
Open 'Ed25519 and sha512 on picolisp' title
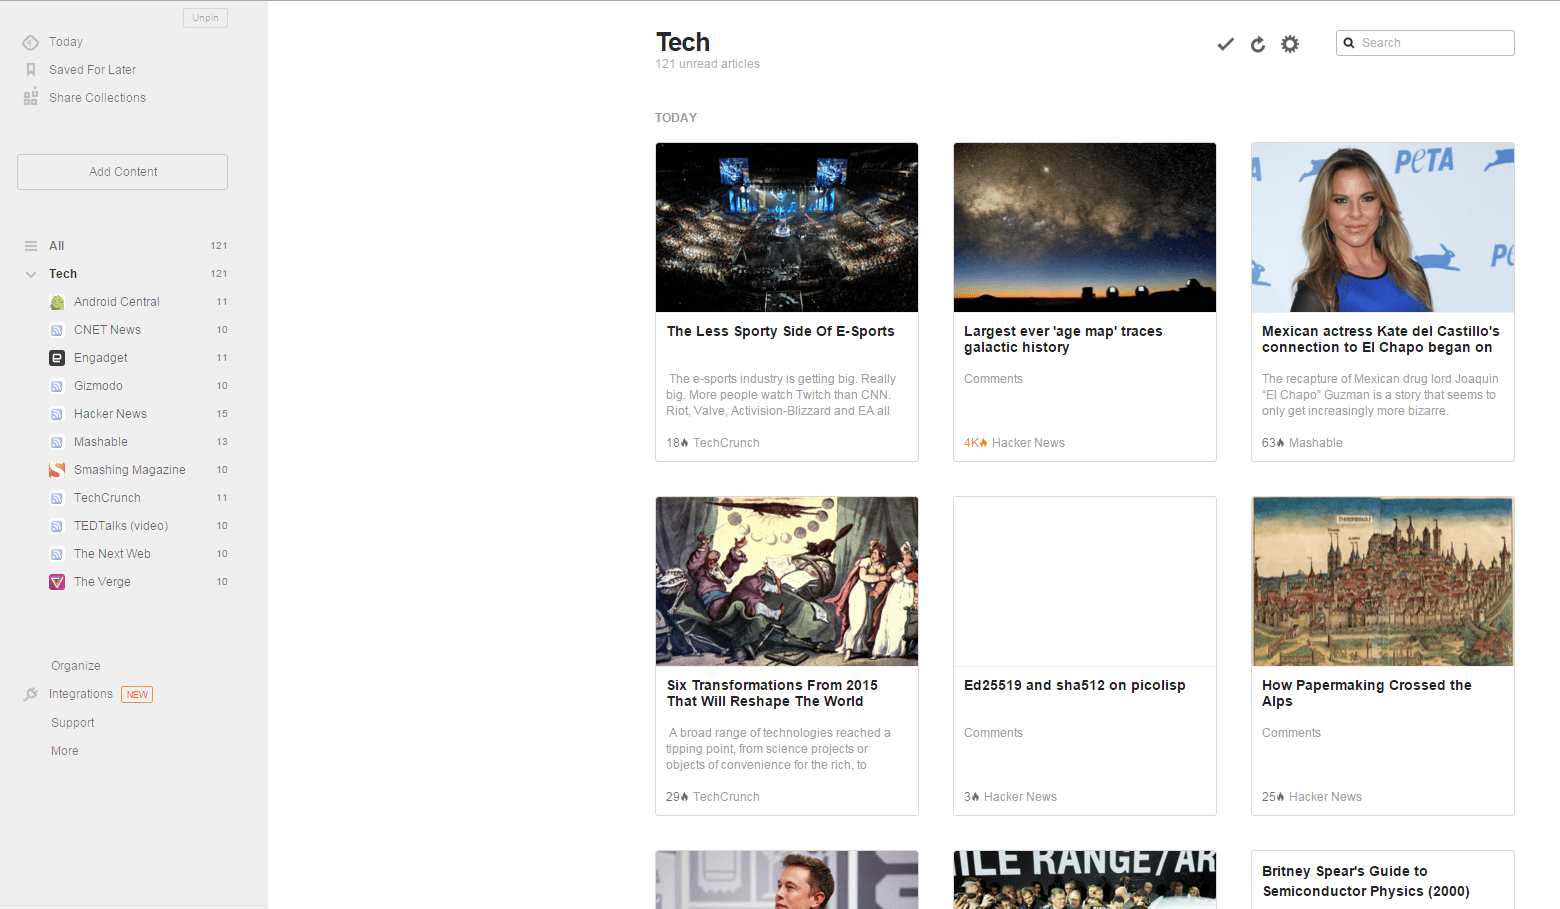point(1075,685)
